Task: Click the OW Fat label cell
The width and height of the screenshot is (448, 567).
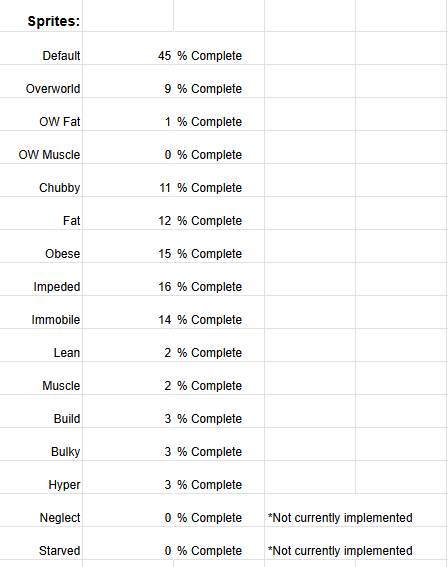Action: [x=41, y=114]
